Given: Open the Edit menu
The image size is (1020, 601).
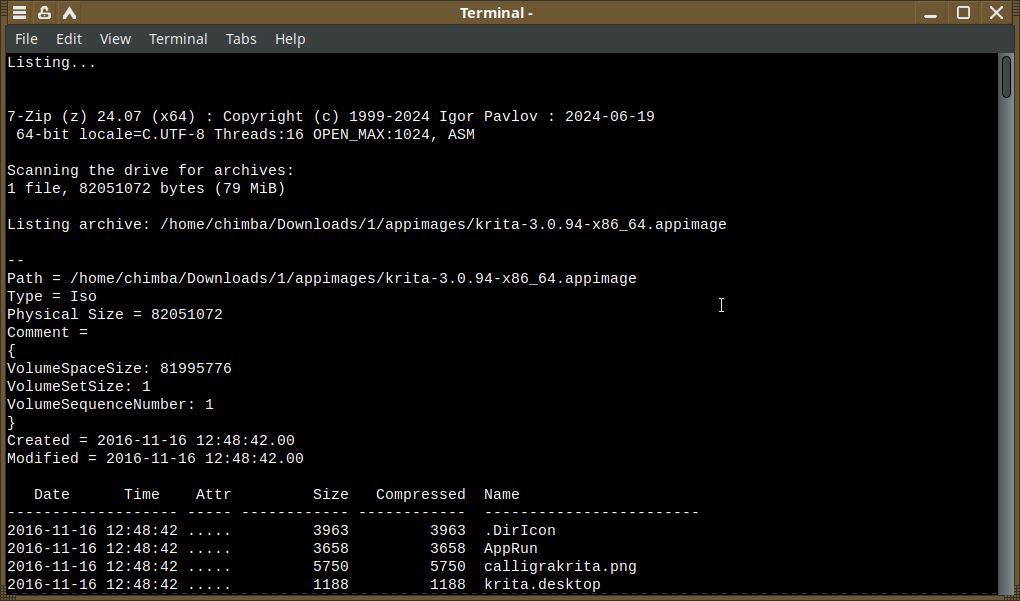Looking at the screenshot, I should tap(69, 39).
